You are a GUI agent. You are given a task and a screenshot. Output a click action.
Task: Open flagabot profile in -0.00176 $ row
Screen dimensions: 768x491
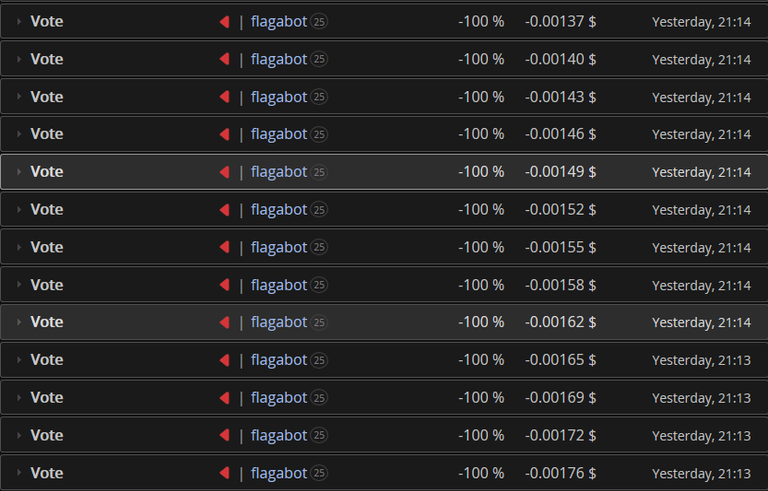[279, 473]
